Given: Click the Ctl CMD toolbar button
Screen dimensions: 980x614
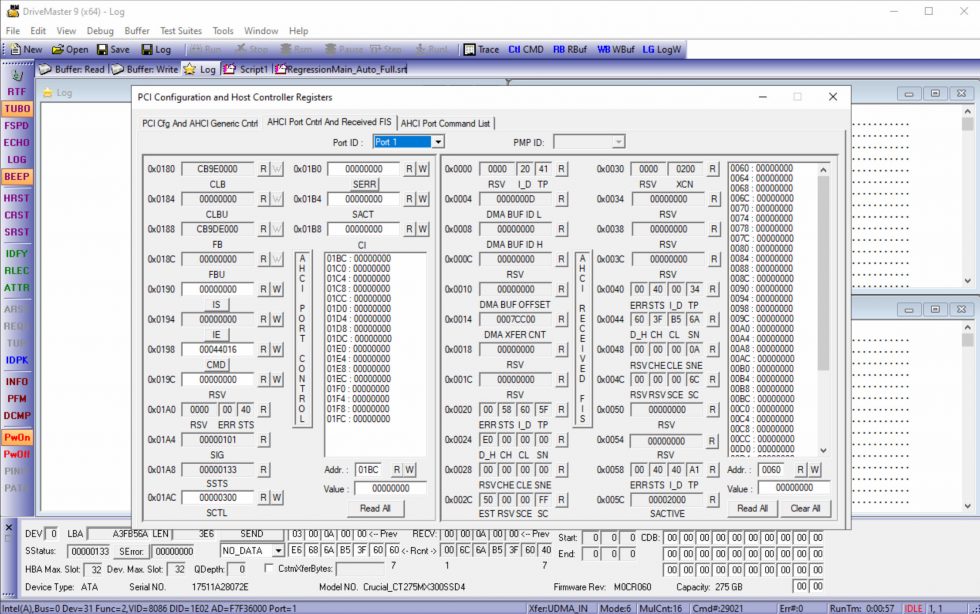Looking at the screenshot, I should point(526,49).
